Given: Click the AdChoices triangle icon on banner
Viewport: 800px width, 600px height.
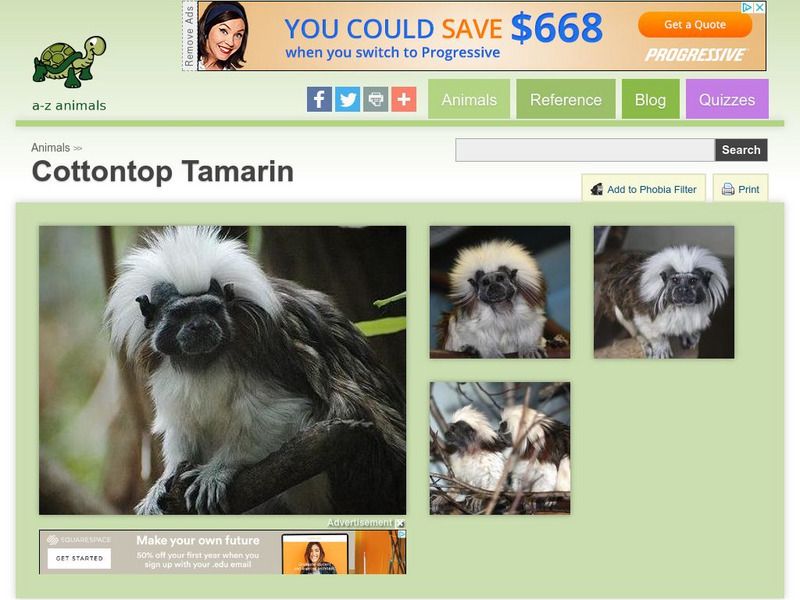Looking at the screenshot, I should click(x=747, y=7).
